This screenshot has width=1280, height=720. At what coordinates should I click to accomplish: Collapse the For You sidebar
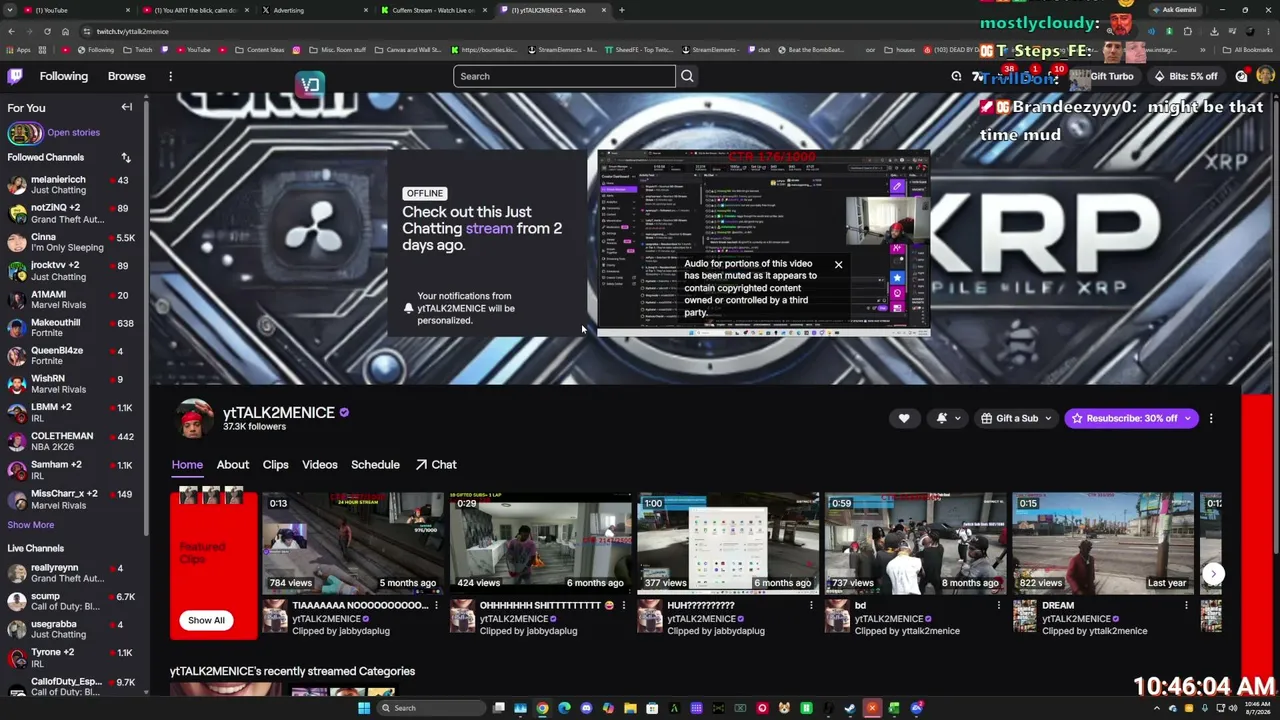pyautogui.click(x=127, y=107)
